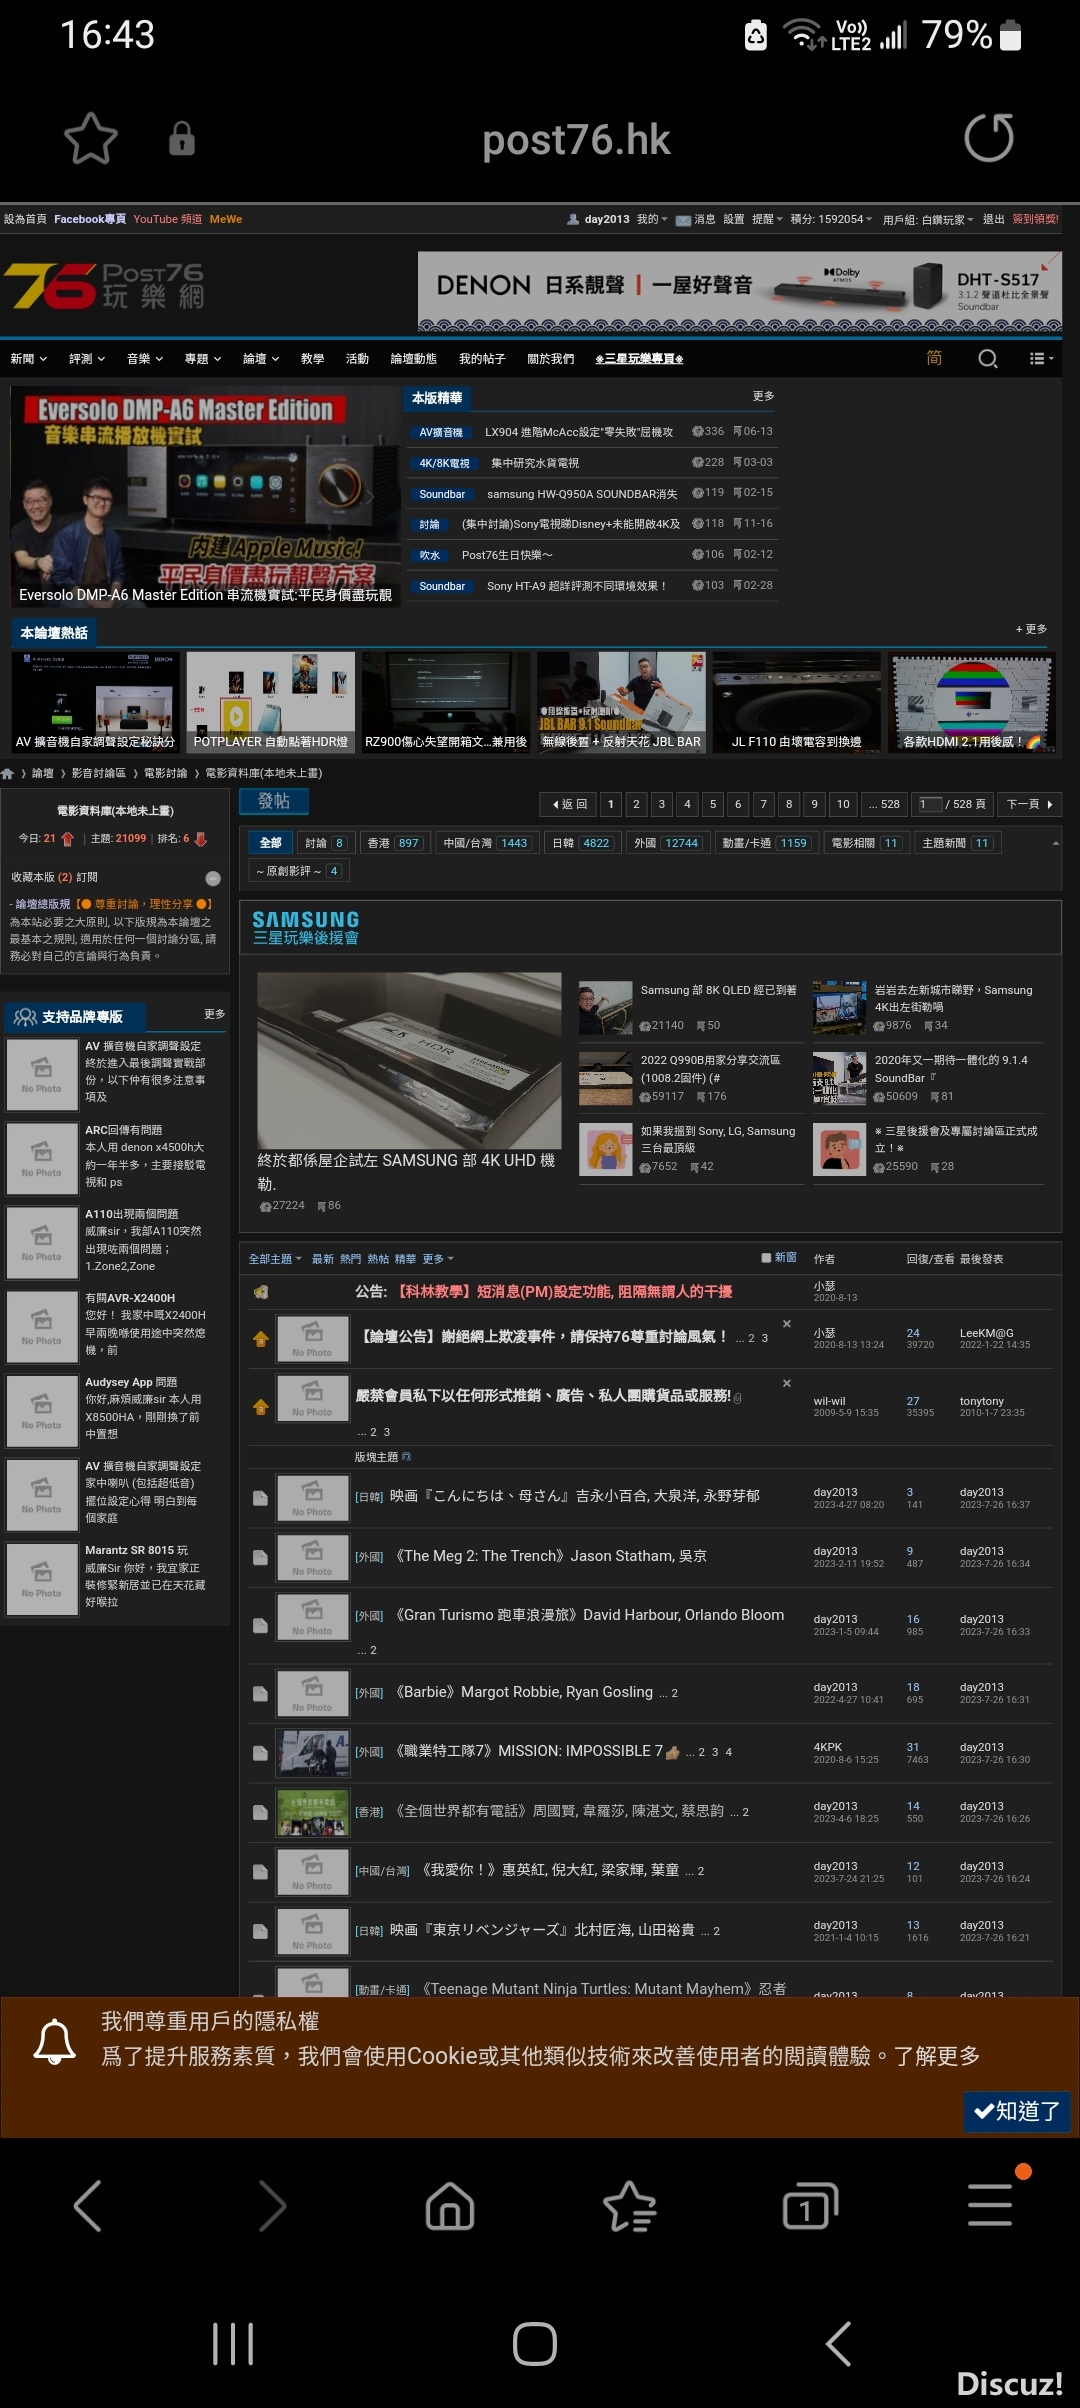Expand the 評測 nav dropdown
Viewport: 1080px width, 2408px height.
click(x=87, y=359)
